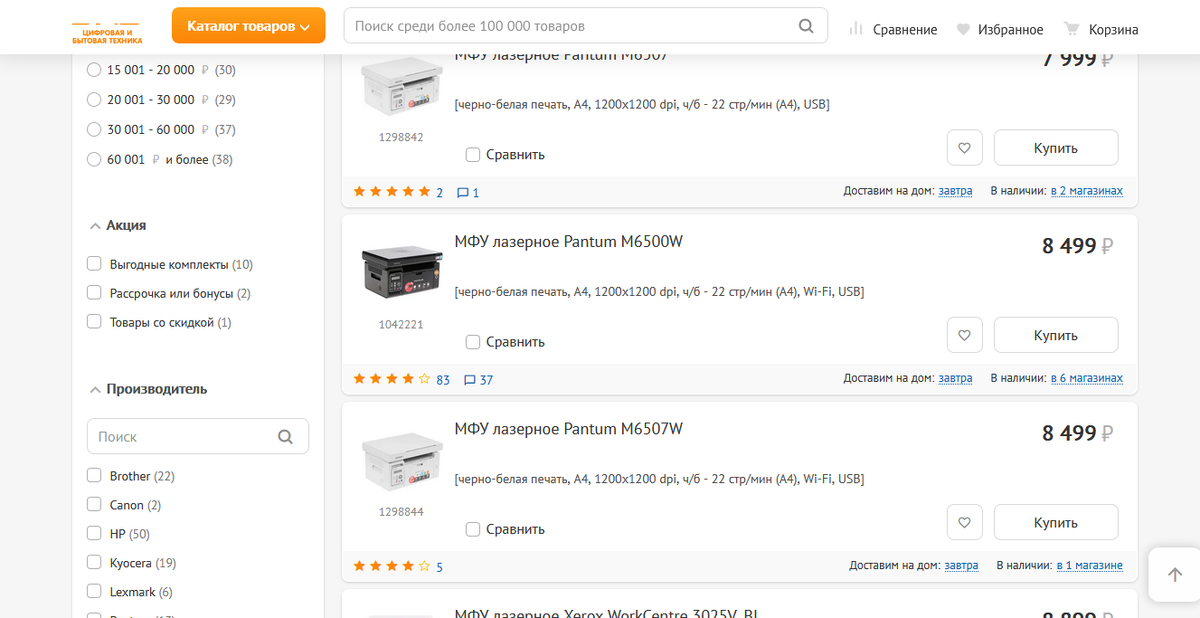Check Brother manufacturer filter
1200x618 pixels.
click(94, 475)
